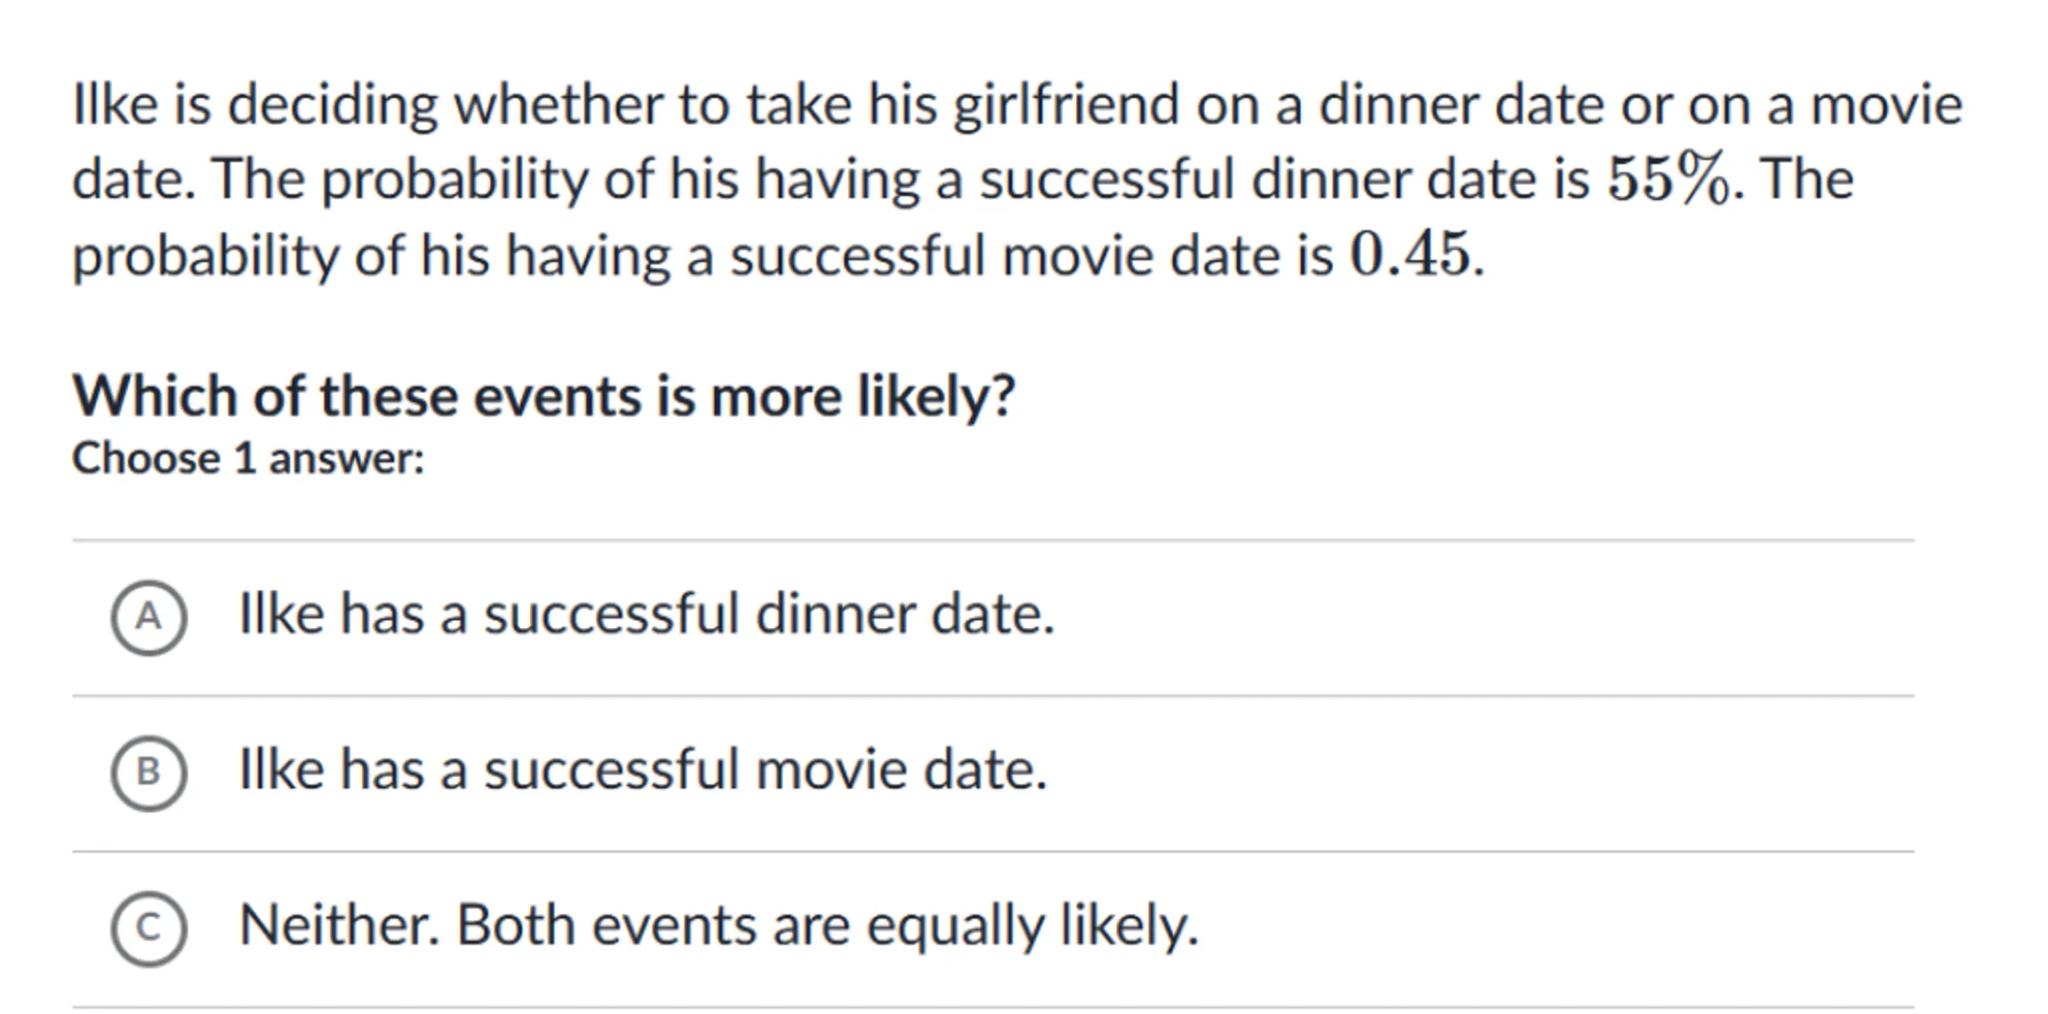Viewport: 2048px width, 1014px height.
Task: Select radio button A for dinner date
Action: pos(148,617)
